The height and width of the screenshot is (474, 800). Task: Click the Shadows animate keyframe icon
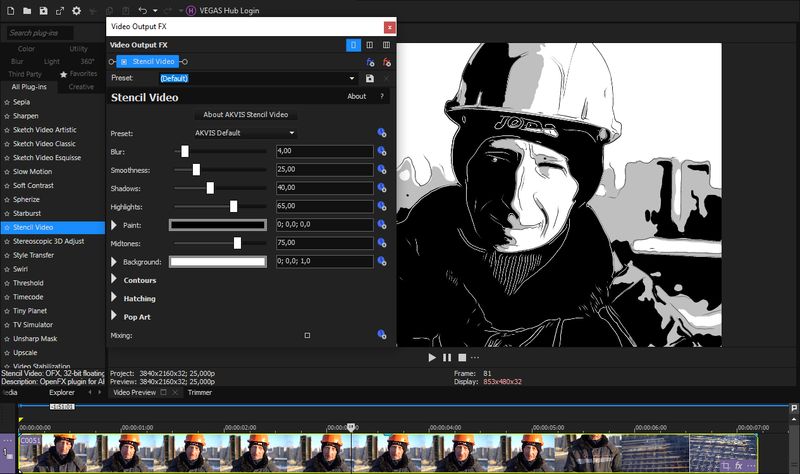click(x=382, y=188)
